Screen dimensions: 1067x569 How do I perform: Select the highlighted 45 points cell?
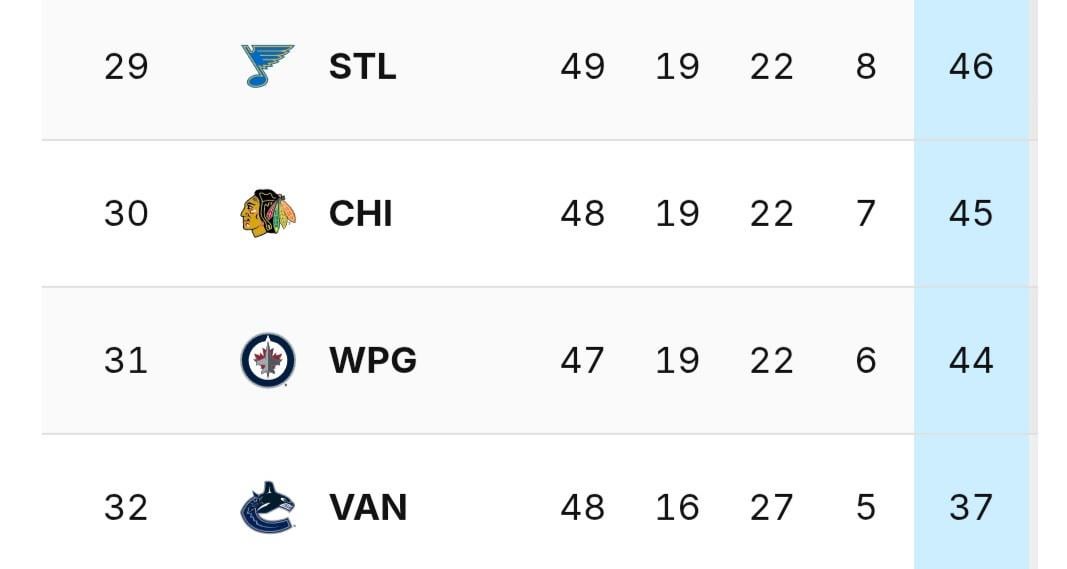point(971,214)
